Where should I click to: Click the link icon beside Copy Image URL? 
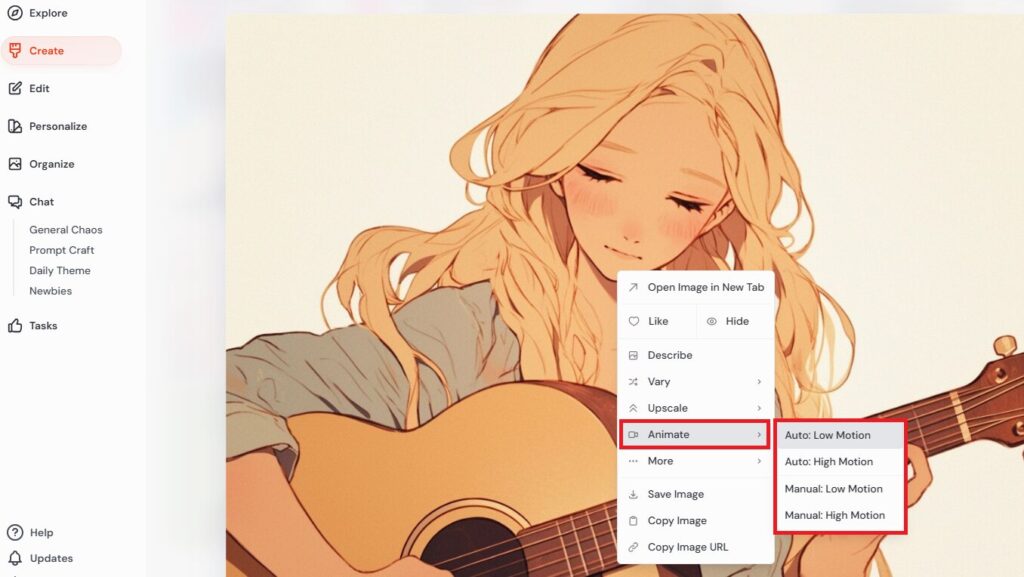click(633, 547)
